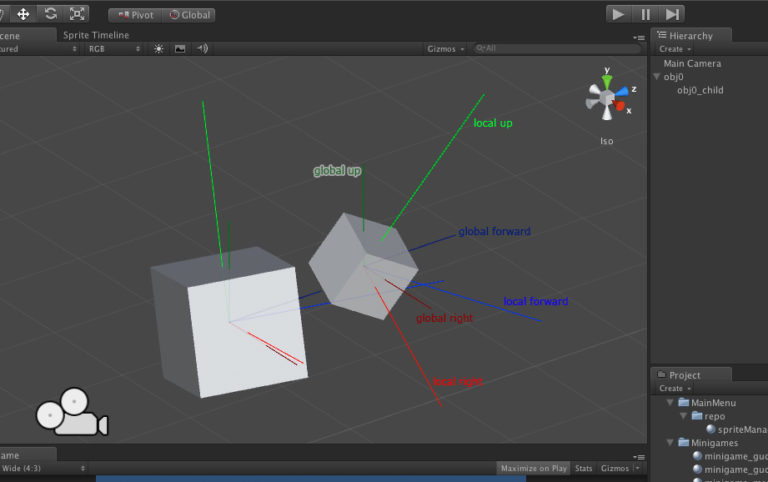Viewport: 768px width, 482px height.
Task: Switch to the Sprite Timeline tab
Action: pyautogui.click(x=96, y=35)
